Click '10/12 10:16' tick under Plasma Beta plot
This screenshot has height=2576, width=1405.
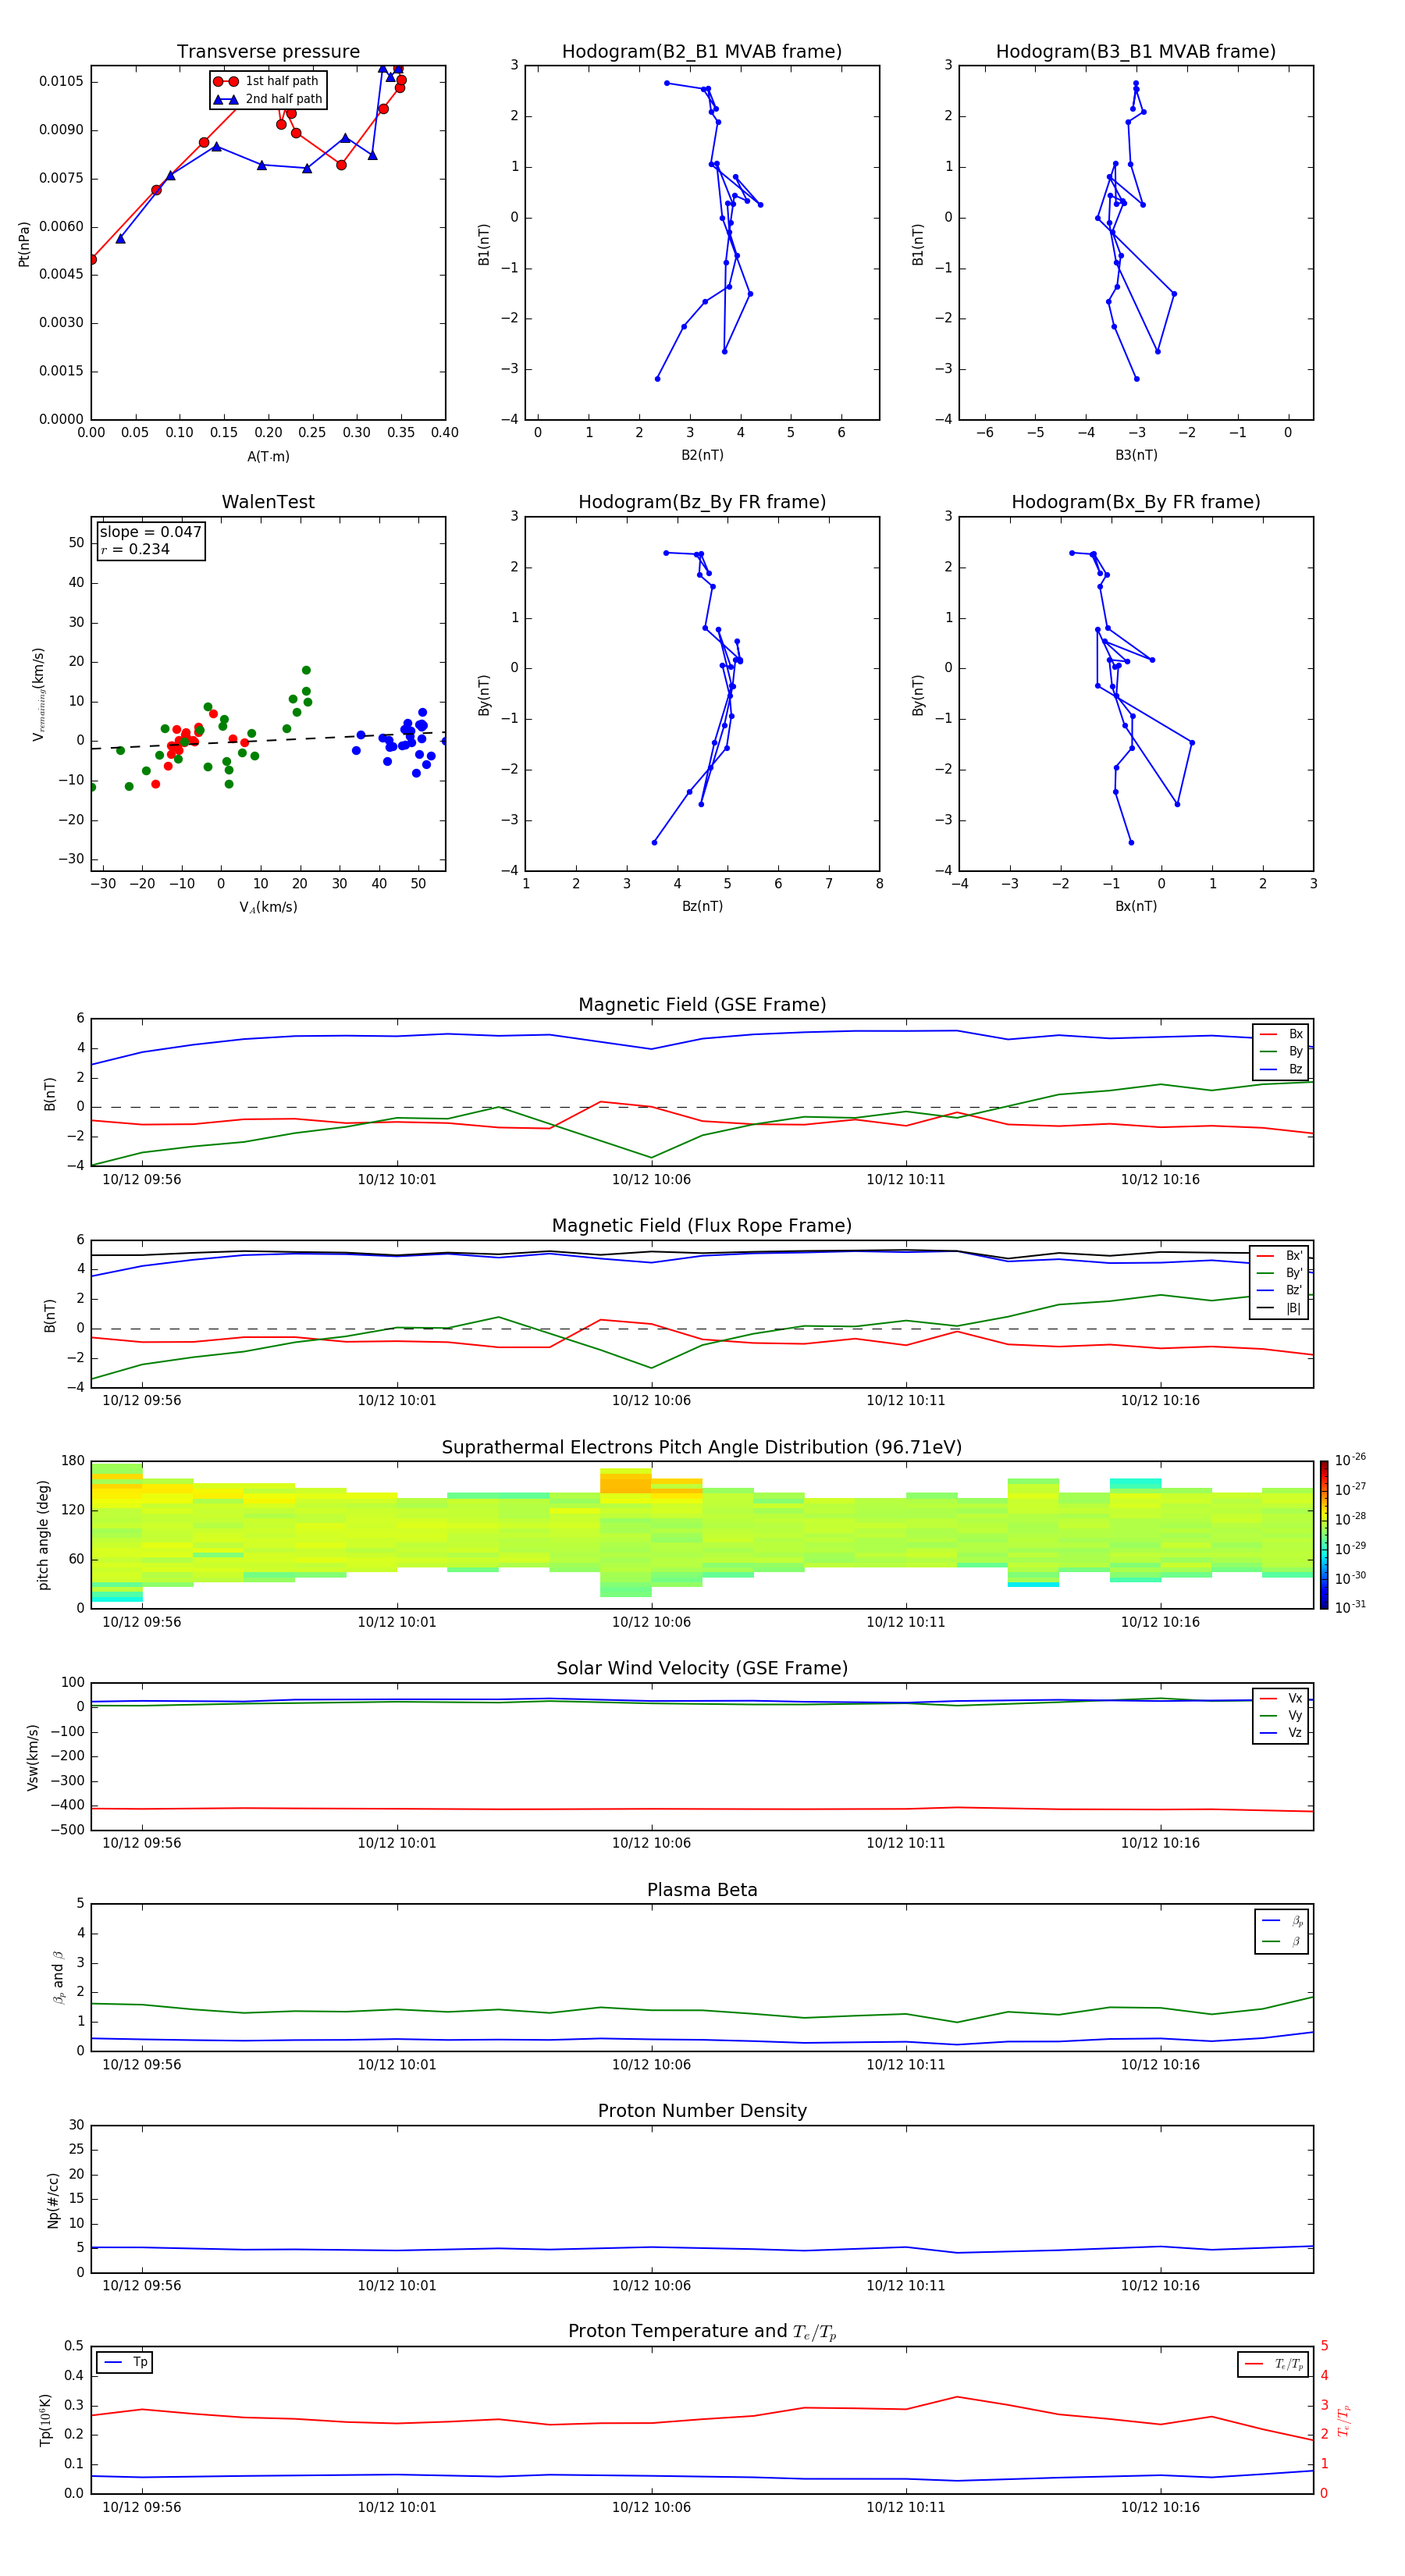tap(1160, 2065)
